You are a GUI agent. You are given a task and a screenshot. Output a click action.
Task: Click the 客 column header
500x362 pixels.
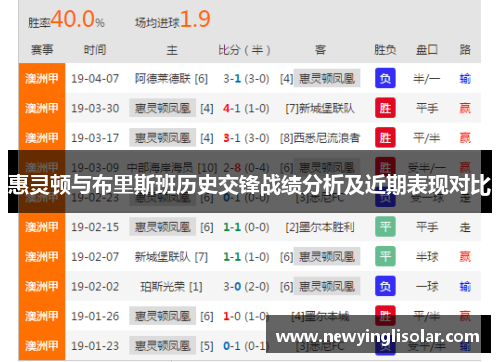click(x=320, y=50)
